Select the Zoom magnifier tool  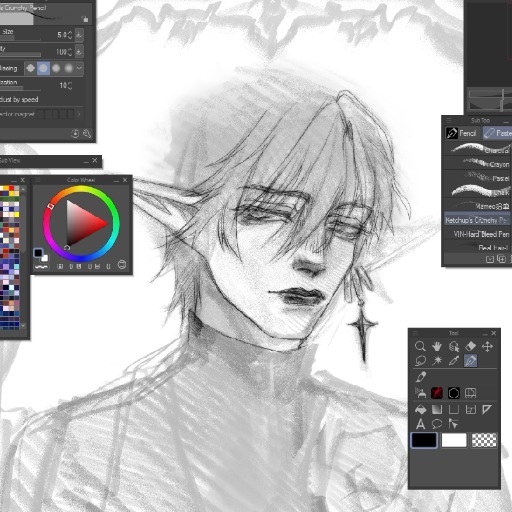coord(420,346)
